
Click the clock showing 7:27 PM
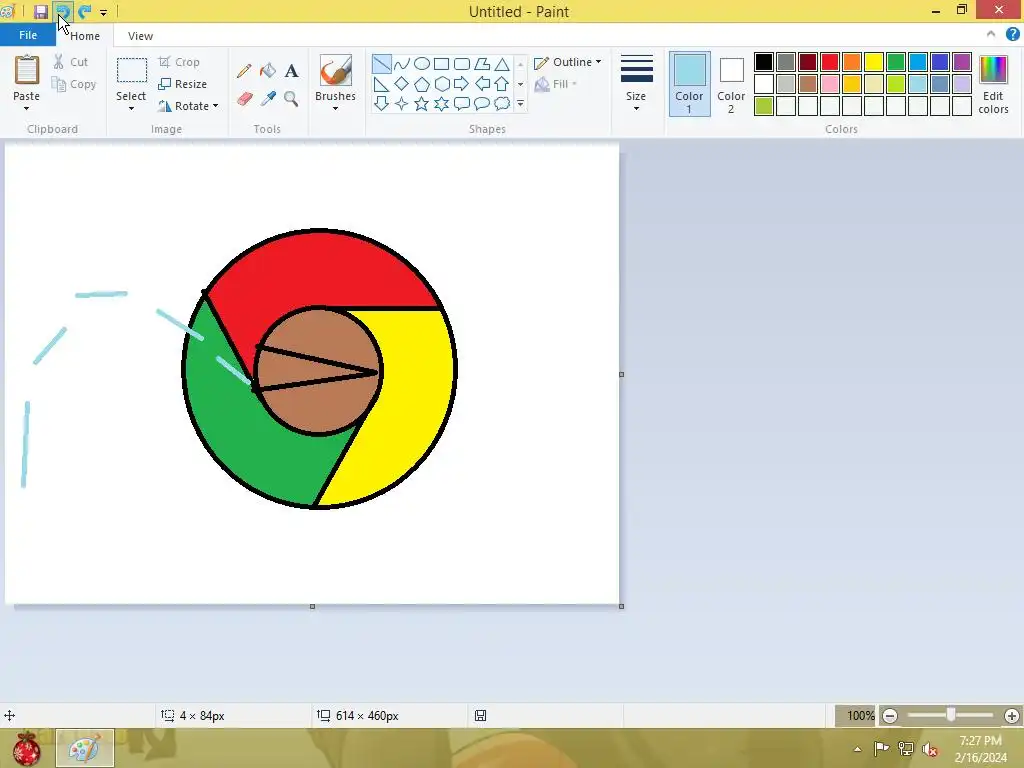click(980, 741)
